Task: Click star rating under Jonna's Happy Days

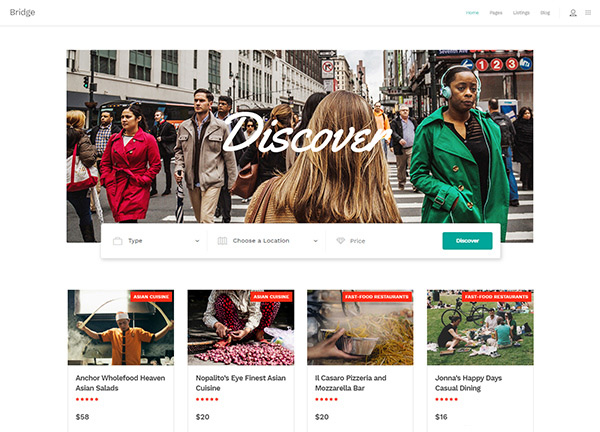Action: [x=447, y=399]
